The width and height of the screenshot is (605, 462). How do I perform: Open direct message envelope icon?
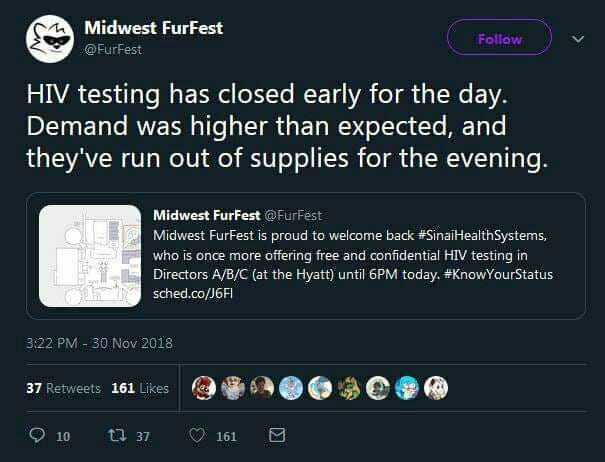[278, 436]
